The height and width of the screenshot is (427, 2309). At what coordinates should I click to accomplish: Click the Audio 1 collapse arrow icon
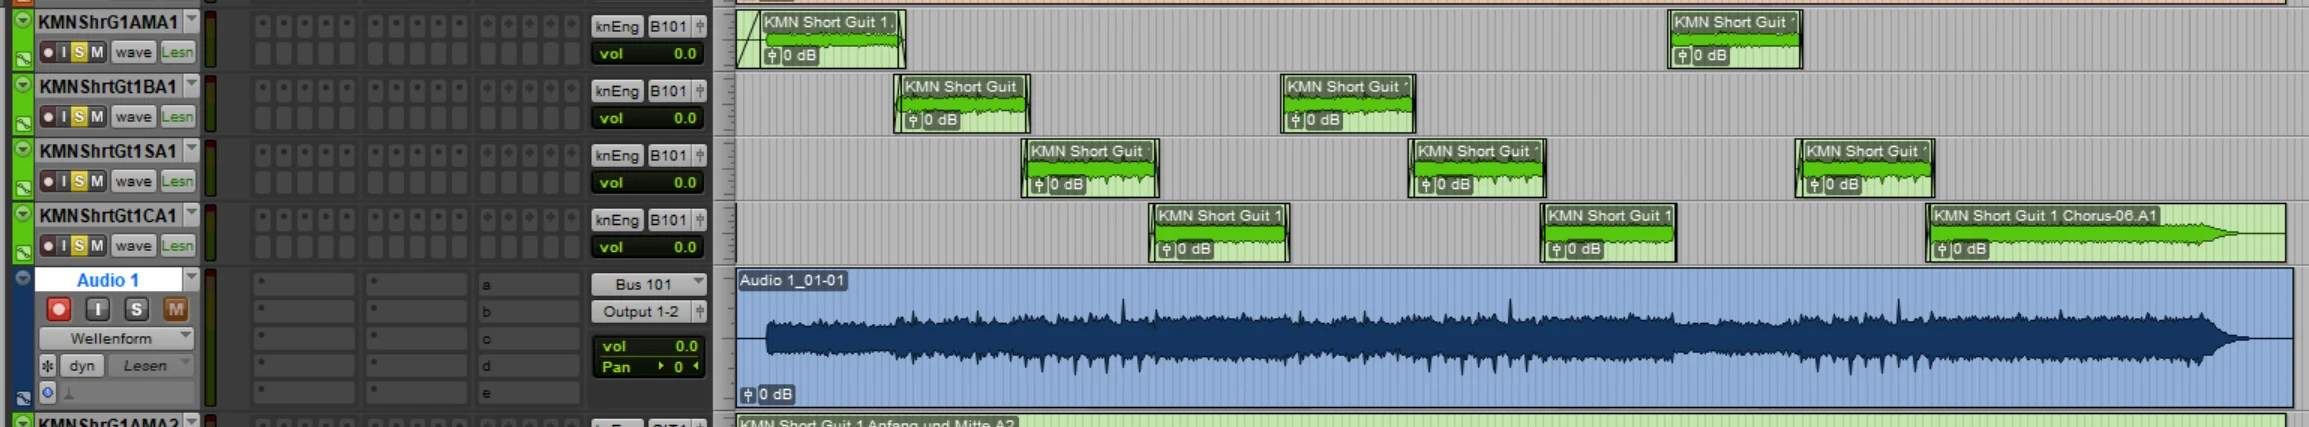point(22,278)
